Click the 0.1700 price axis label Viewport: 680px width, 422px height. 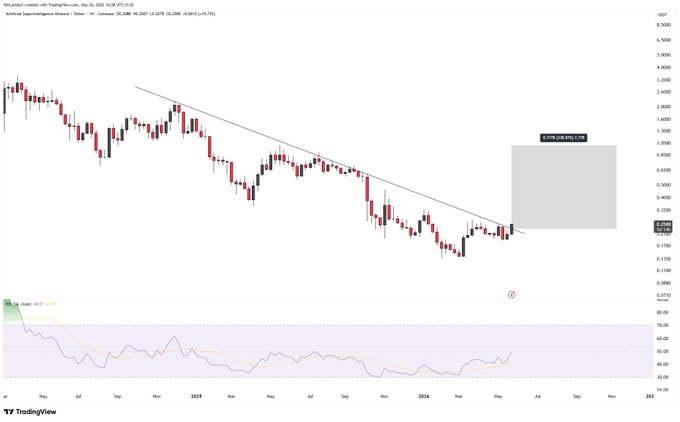click(x=664, y=246)
